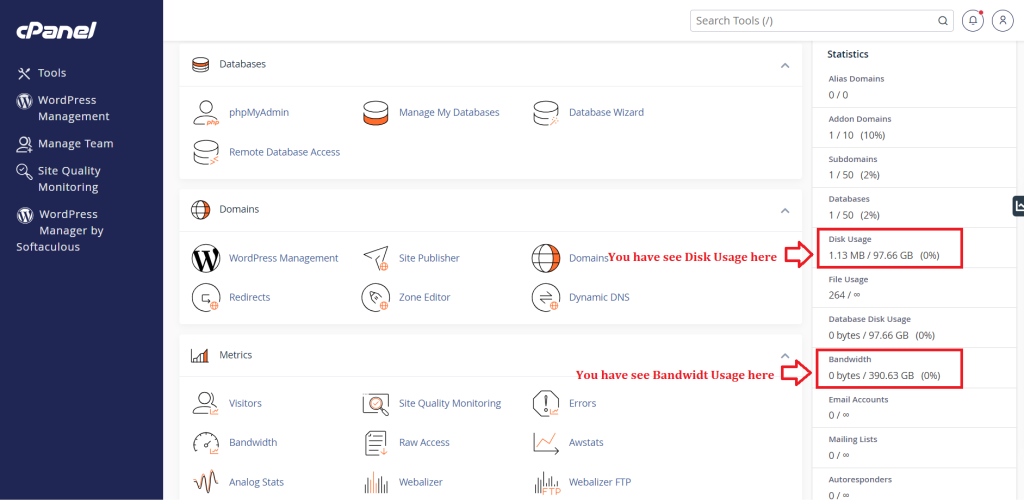1024x503 pixels.
Task: Click the Subdomains statistic label
Action: pyautogui.click(x=853, y=159)
